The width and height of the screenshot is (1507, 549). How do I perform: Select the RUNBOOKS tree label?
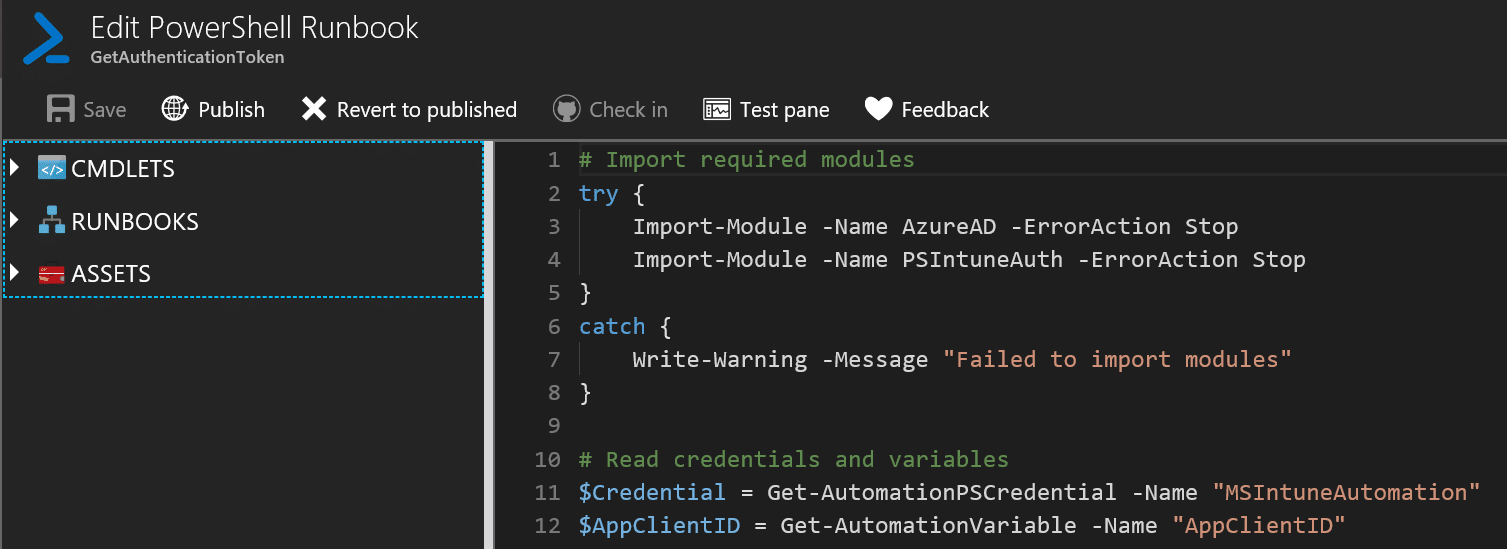[135, 222]
